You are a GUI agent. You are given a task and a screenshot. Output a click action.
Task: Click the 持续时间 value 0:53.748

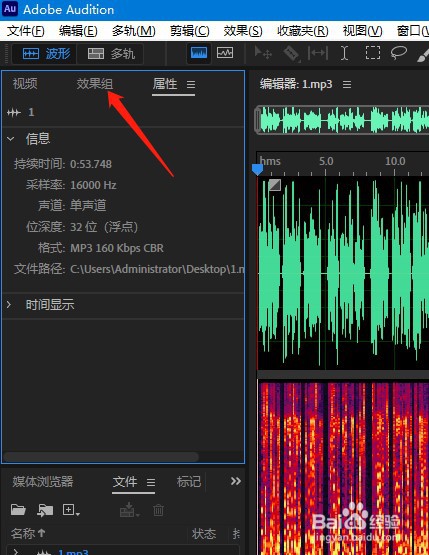click(x=91, y=164)
